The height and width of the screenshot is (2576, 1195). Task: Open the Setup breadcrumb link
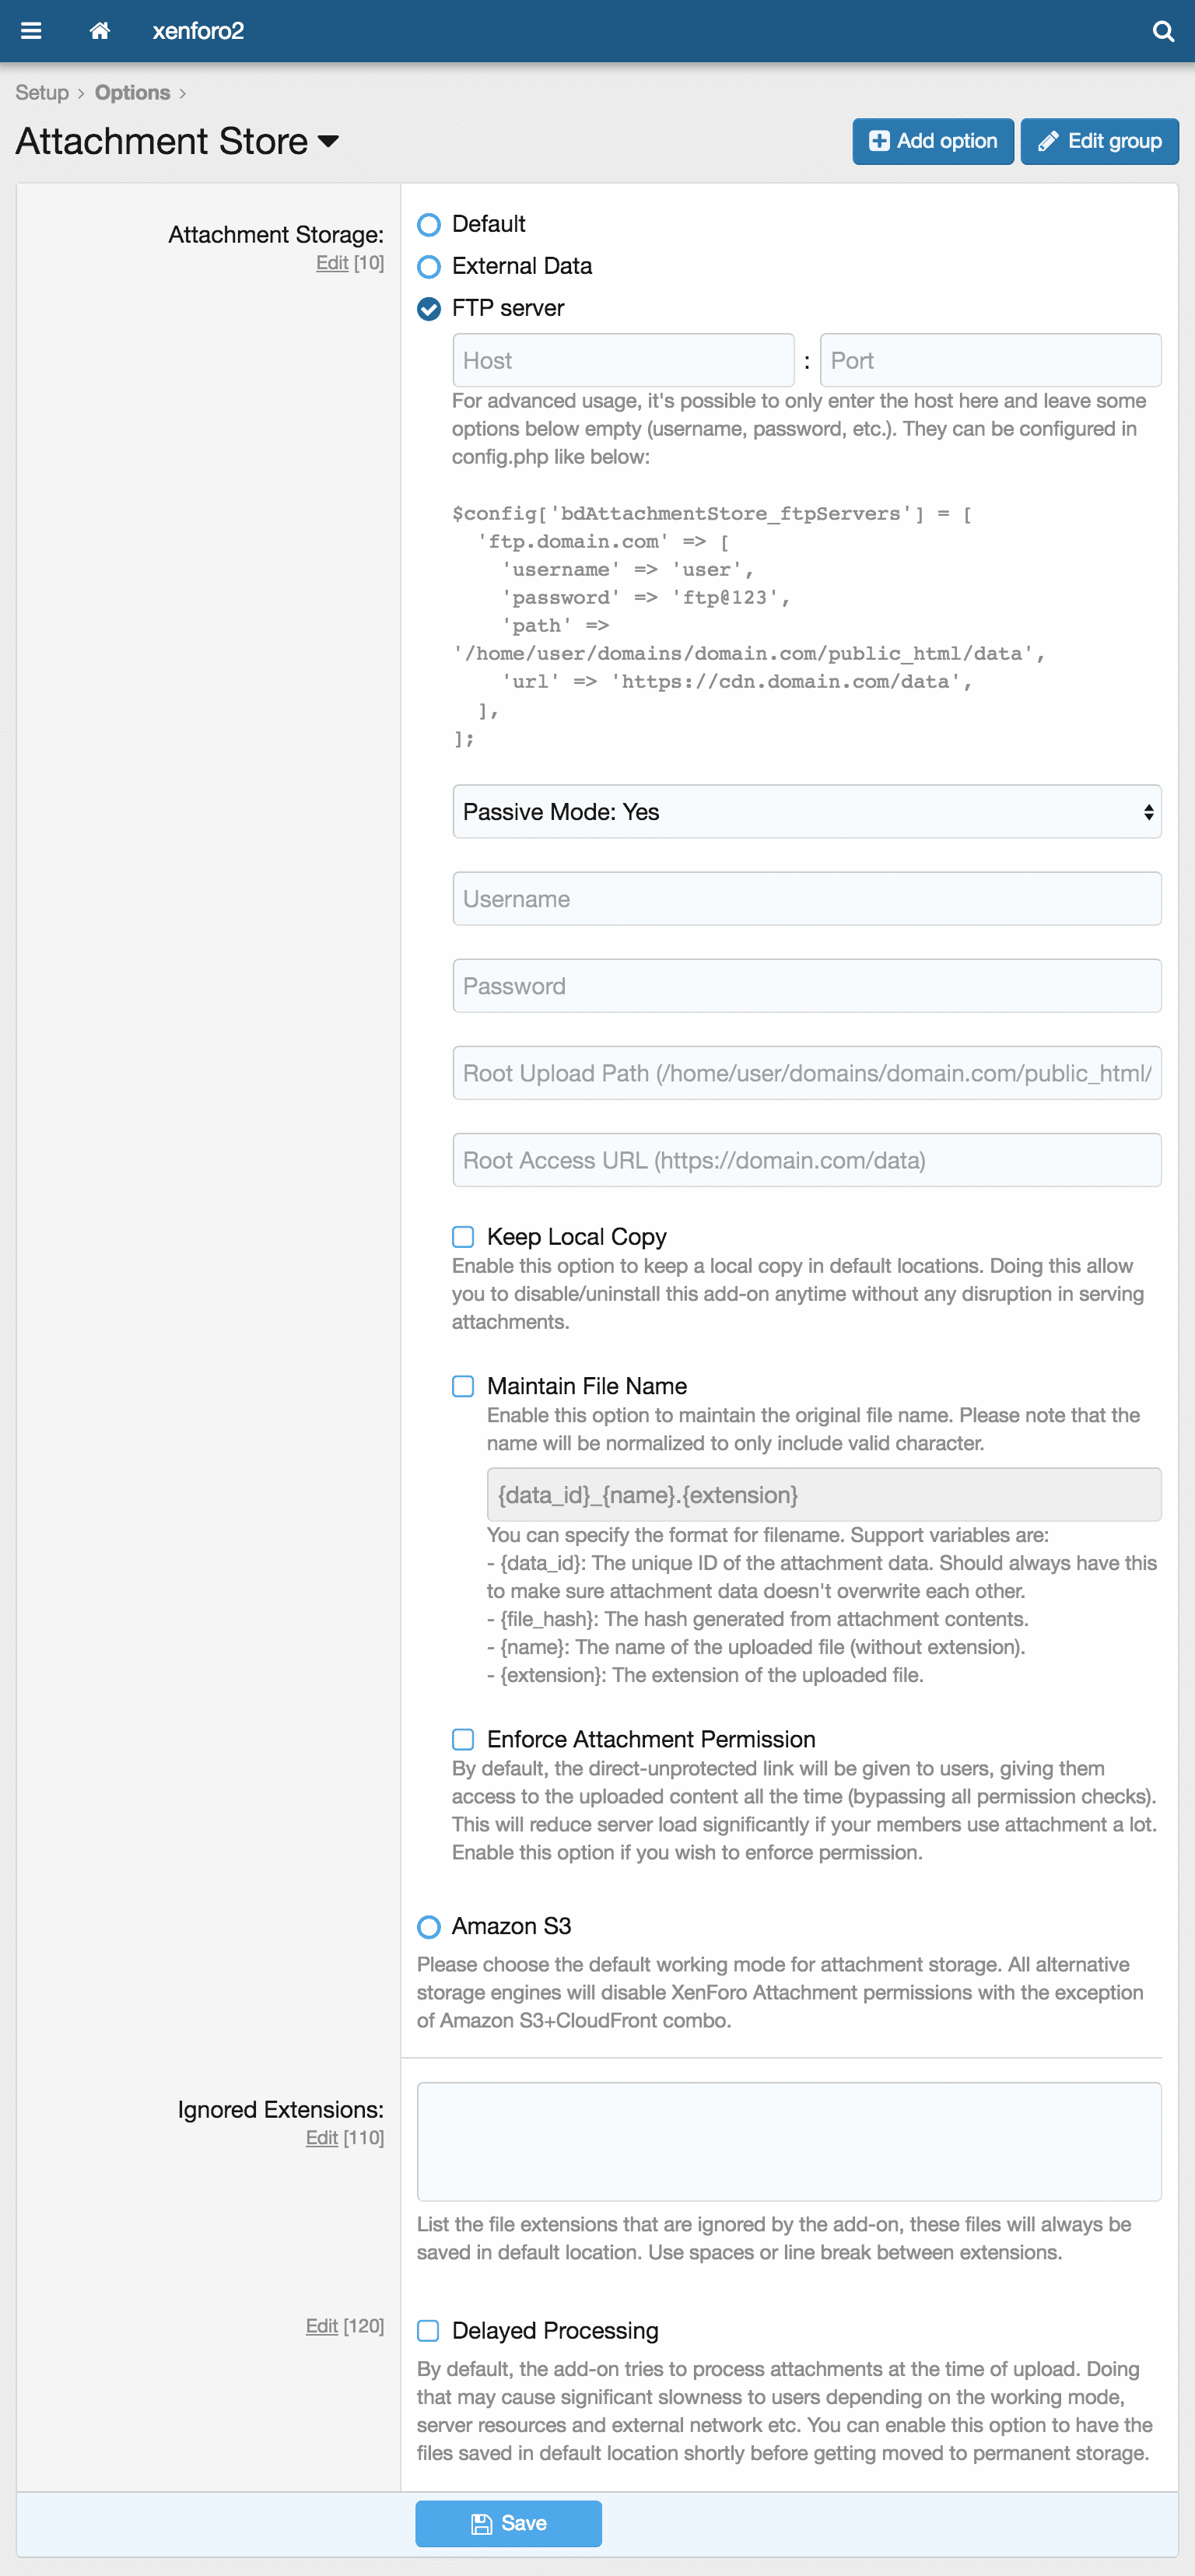(x=42, y=93)
